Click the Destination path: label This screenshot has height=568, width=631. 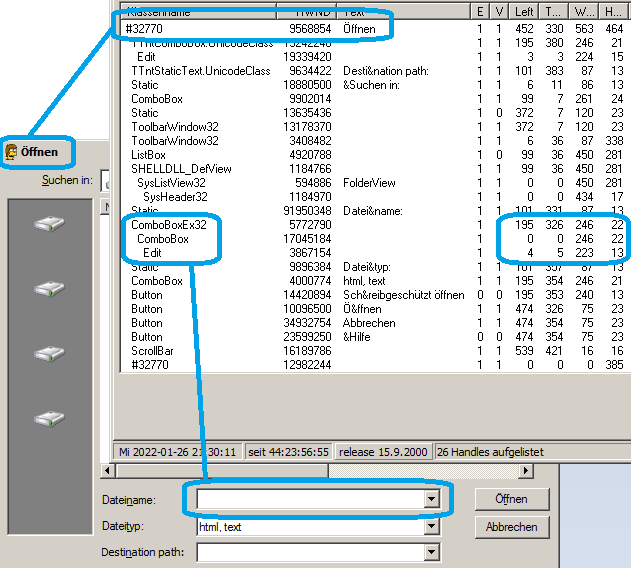[142, 552]
